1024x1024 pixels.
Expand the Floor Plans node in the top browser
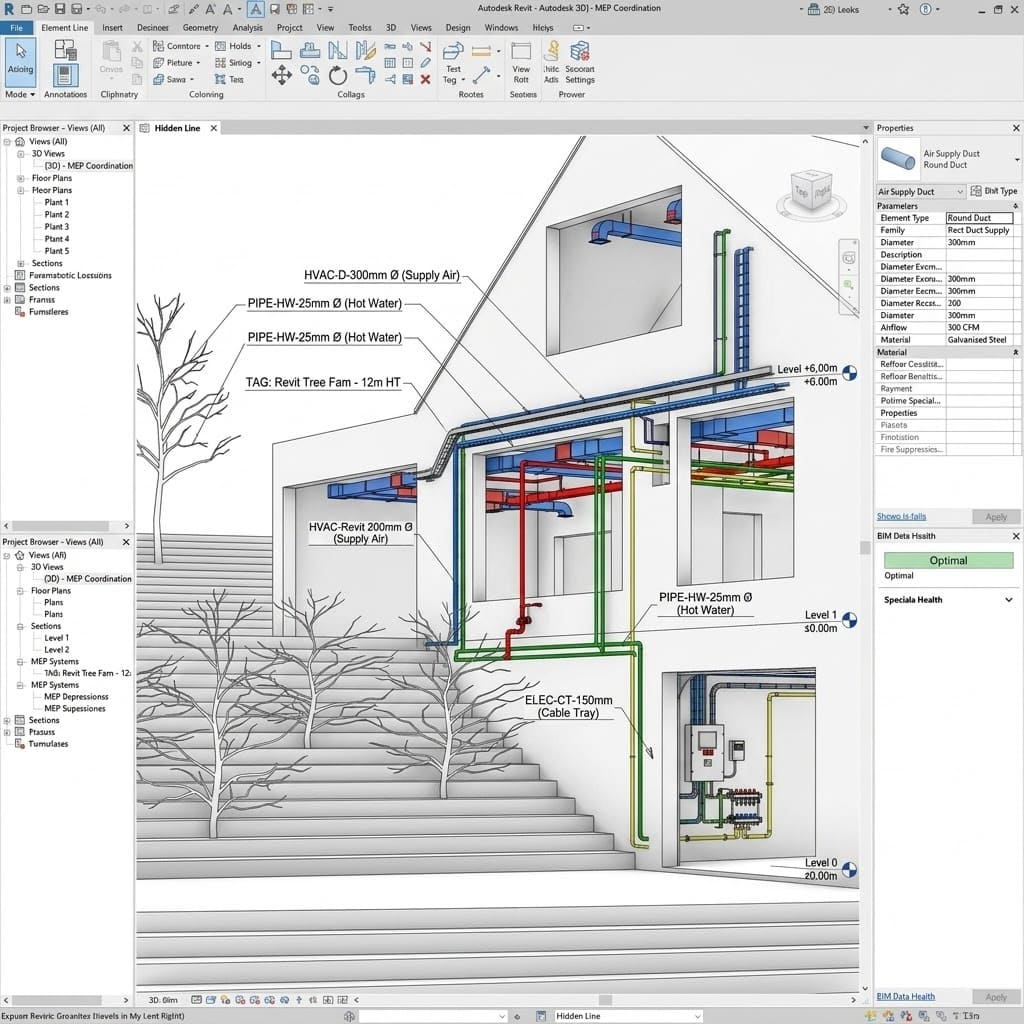[20, 178]
